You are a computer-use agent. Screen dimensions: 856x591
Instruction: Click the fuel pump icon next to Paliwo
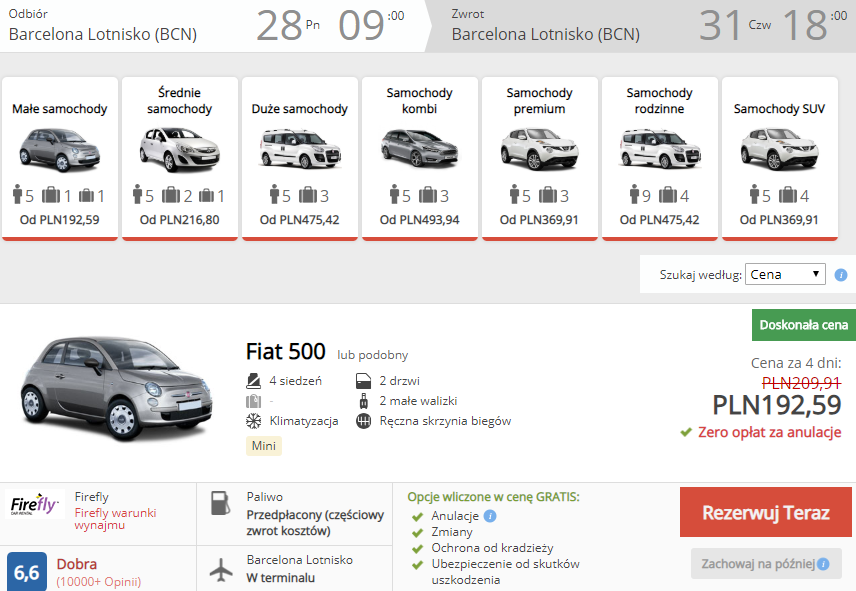coord(221,503)
